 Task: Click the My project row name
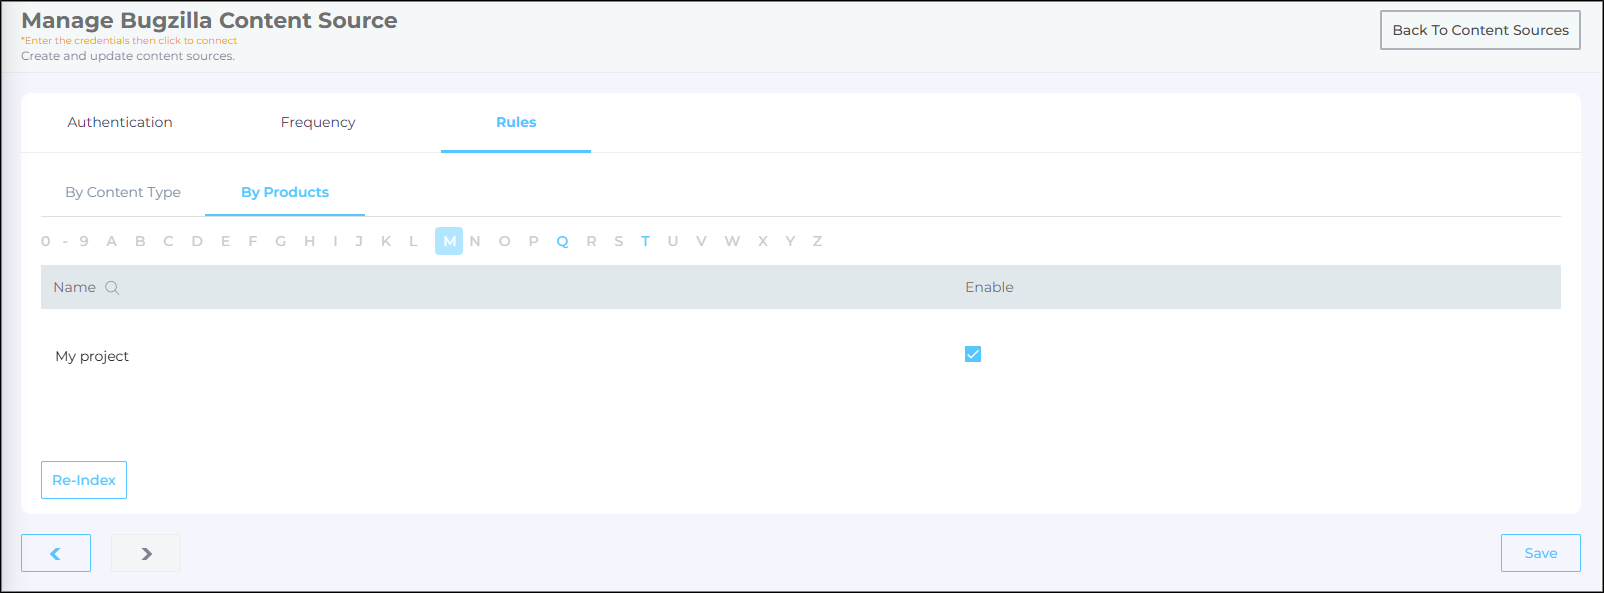pyautogui.click(x=92, y=356)
